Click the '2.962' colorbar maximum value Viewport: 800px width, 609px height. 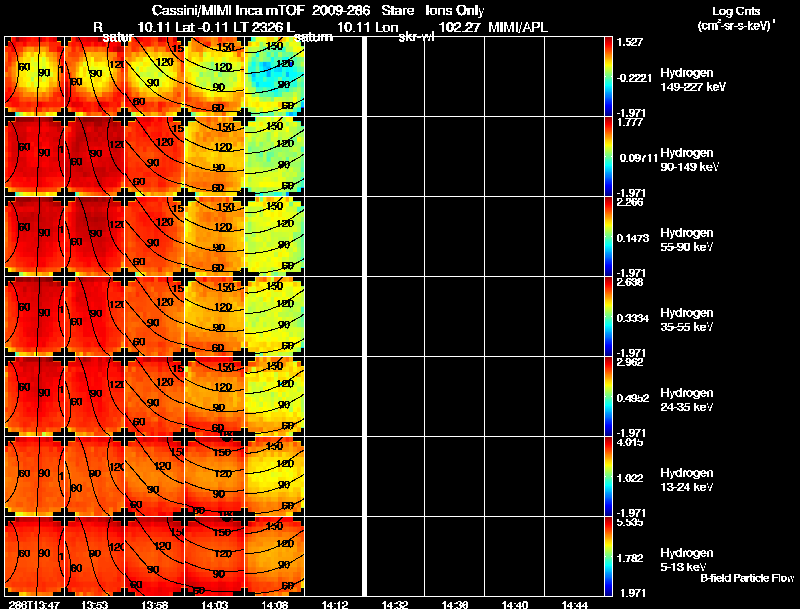pyautogui.click(x=630, y=363)
